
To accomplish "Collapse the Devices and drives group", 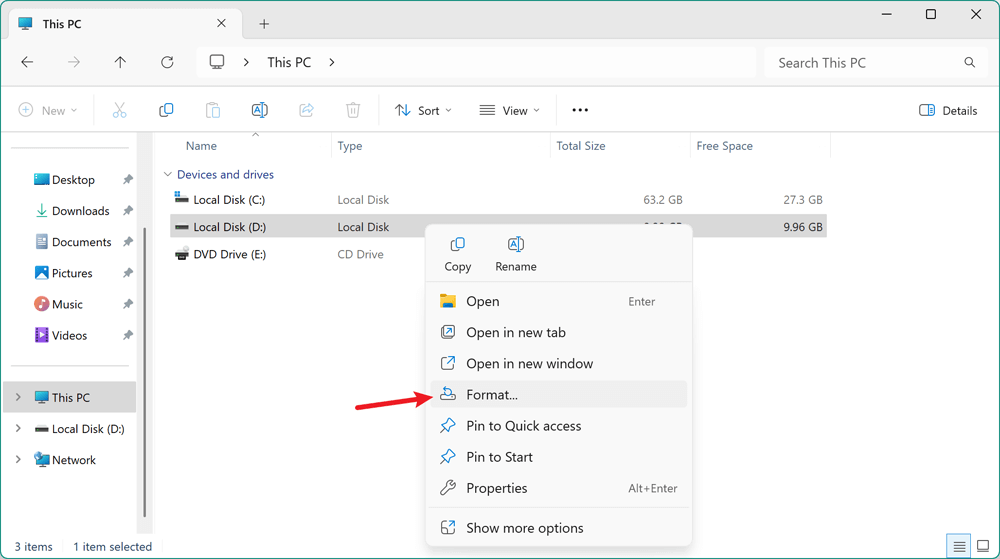I will (x=168, y=175).
